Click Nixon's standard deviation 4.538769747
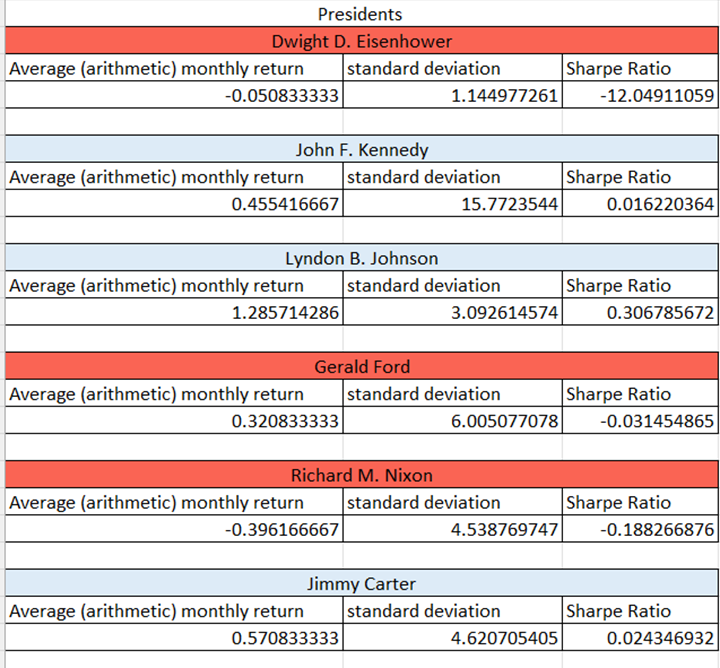The height and width of the screenshot is (668, 720). coord(452,529)
